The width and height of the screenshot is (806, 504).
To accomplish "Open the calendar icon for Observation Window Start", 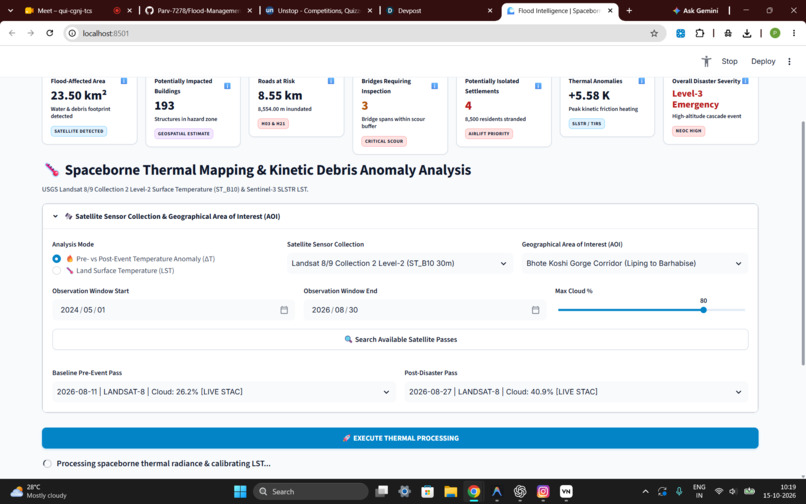I will (x=284, y=310).
